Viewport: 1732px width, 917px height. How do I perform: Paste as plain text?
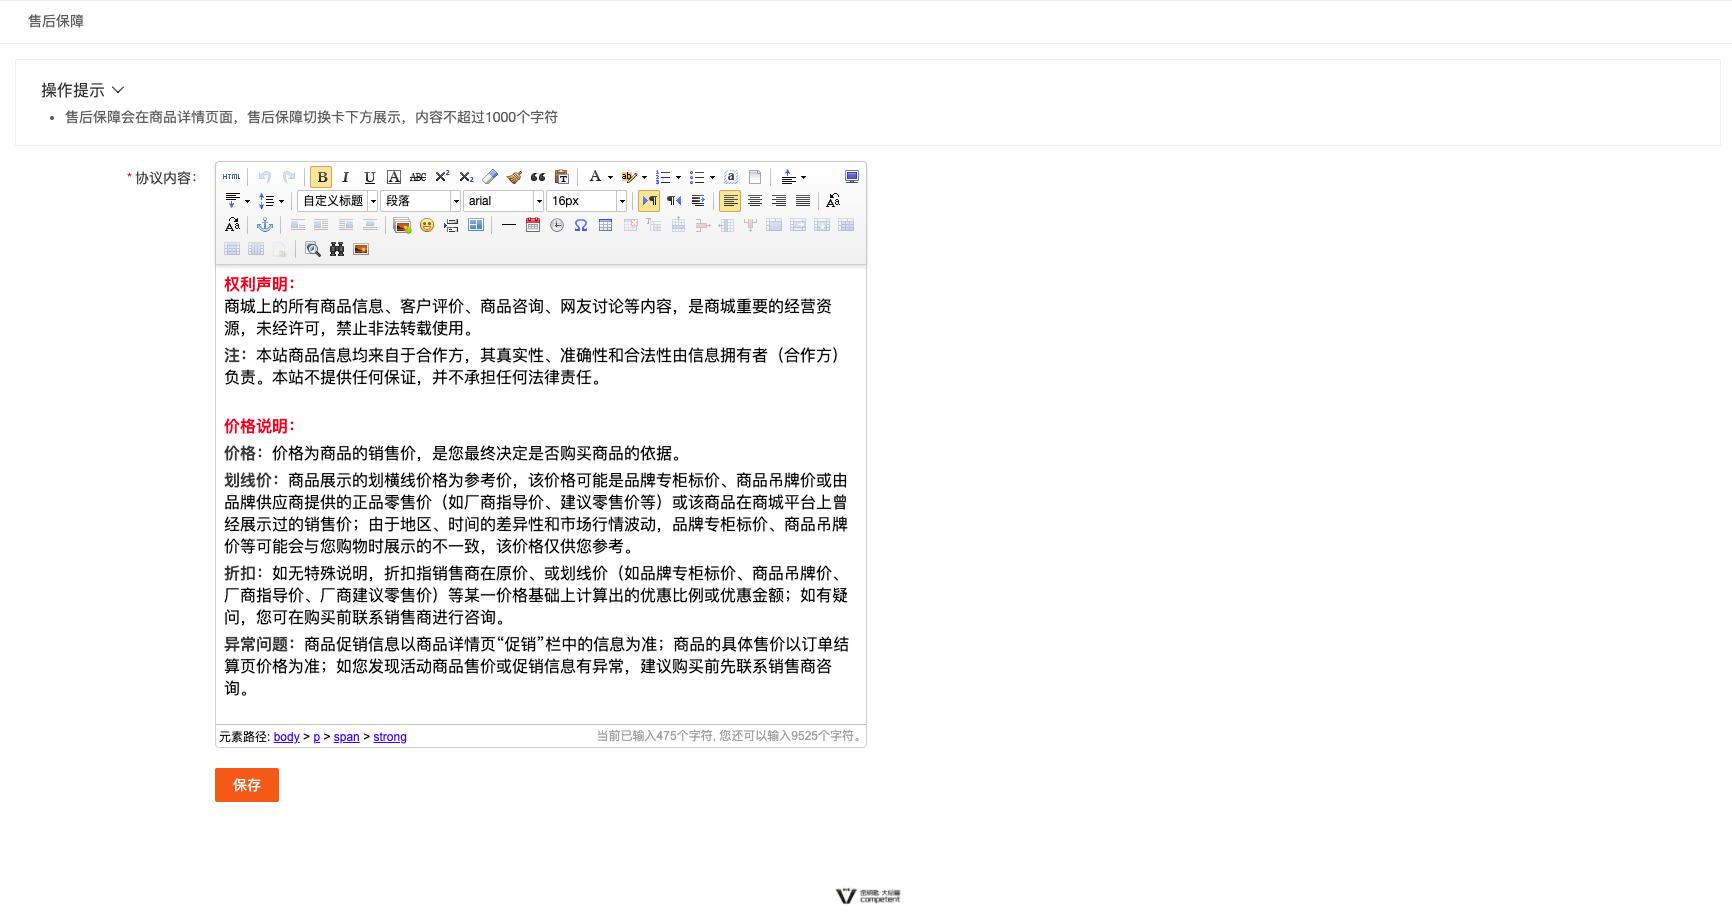[562, 177]
